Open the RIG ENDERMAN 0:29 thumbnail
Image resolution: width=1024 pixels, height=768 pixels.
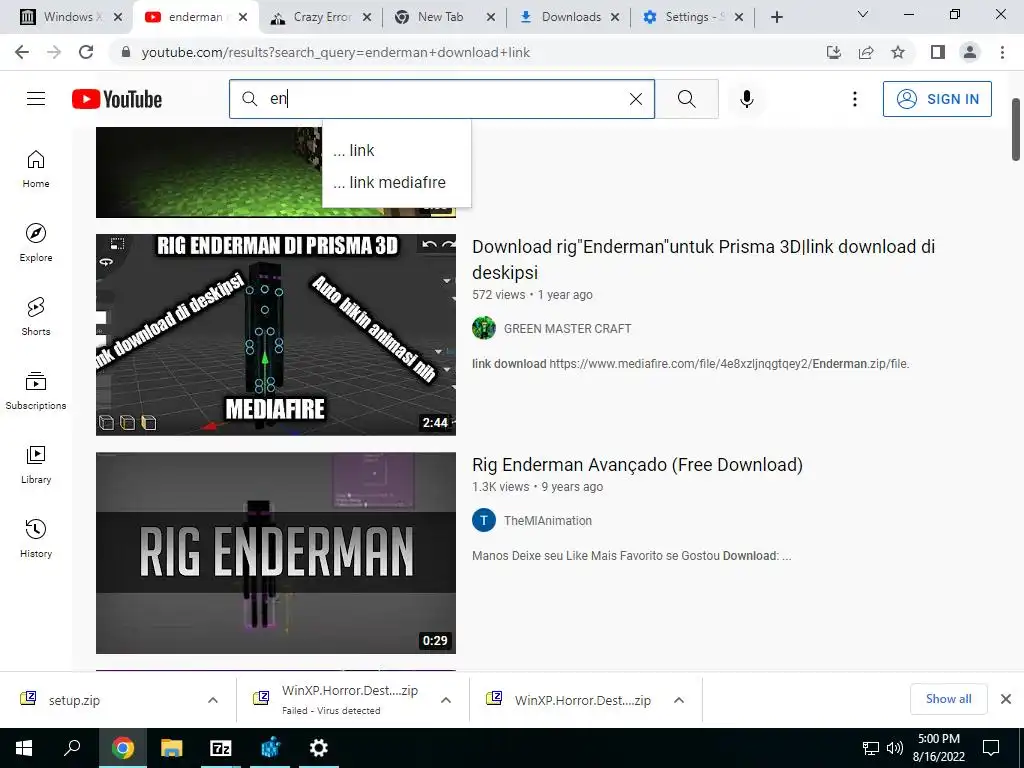pos(276,553)
